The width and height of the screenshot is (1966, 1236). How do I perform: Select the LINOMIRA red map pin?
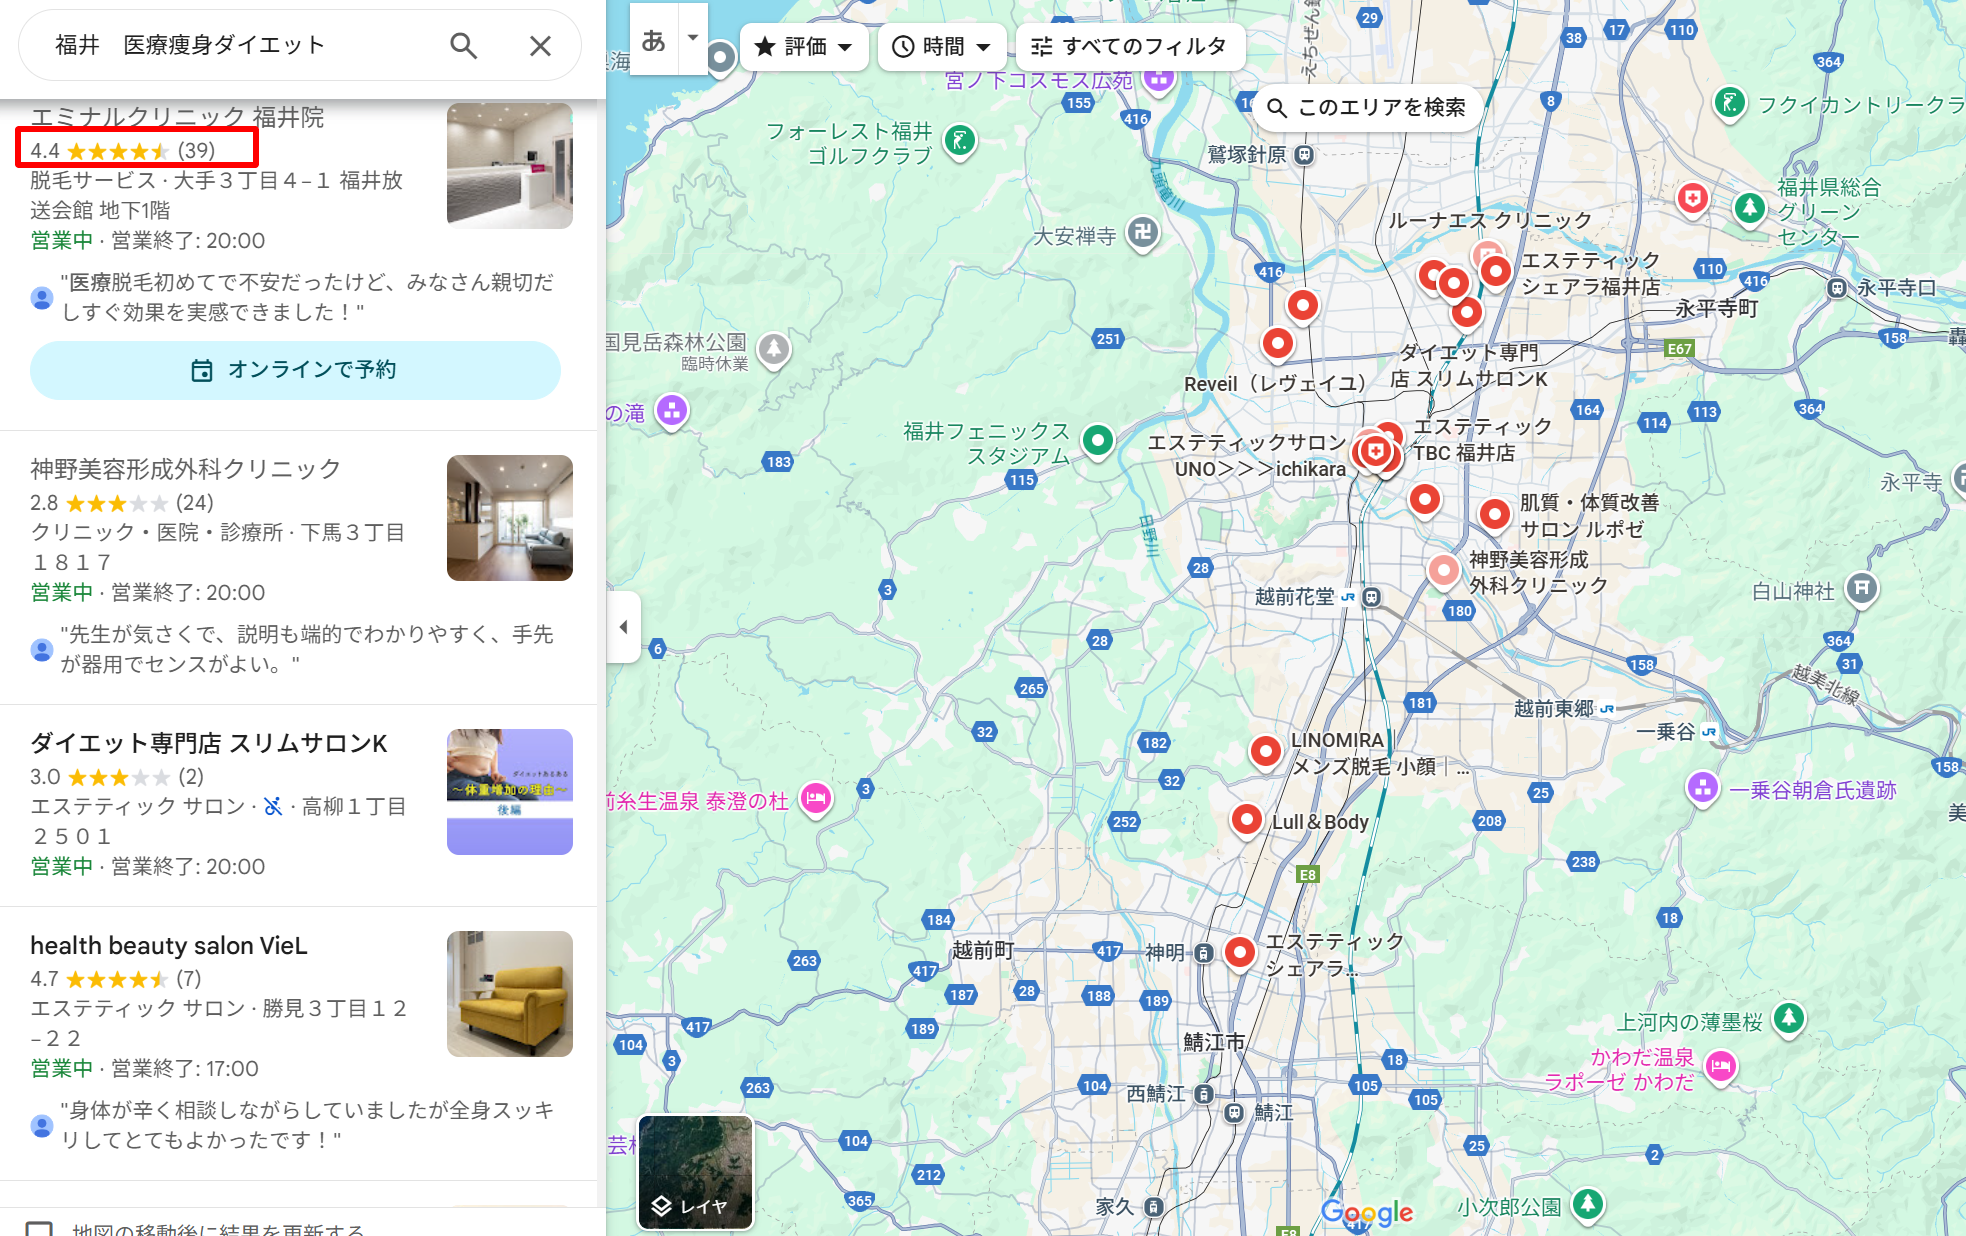pos(1266,750)
